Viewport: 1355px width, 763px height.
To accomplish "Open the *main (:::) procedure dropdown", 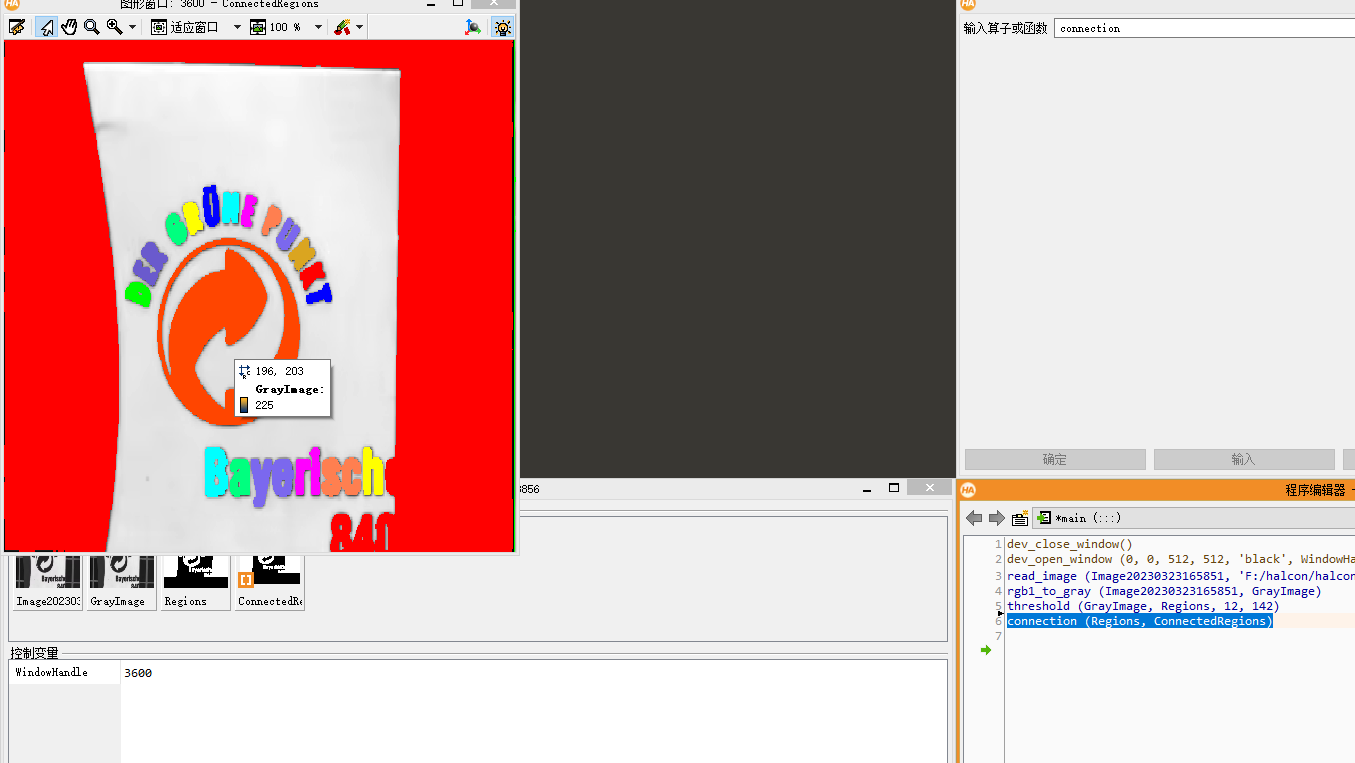I will click(x=1195, y=518).
